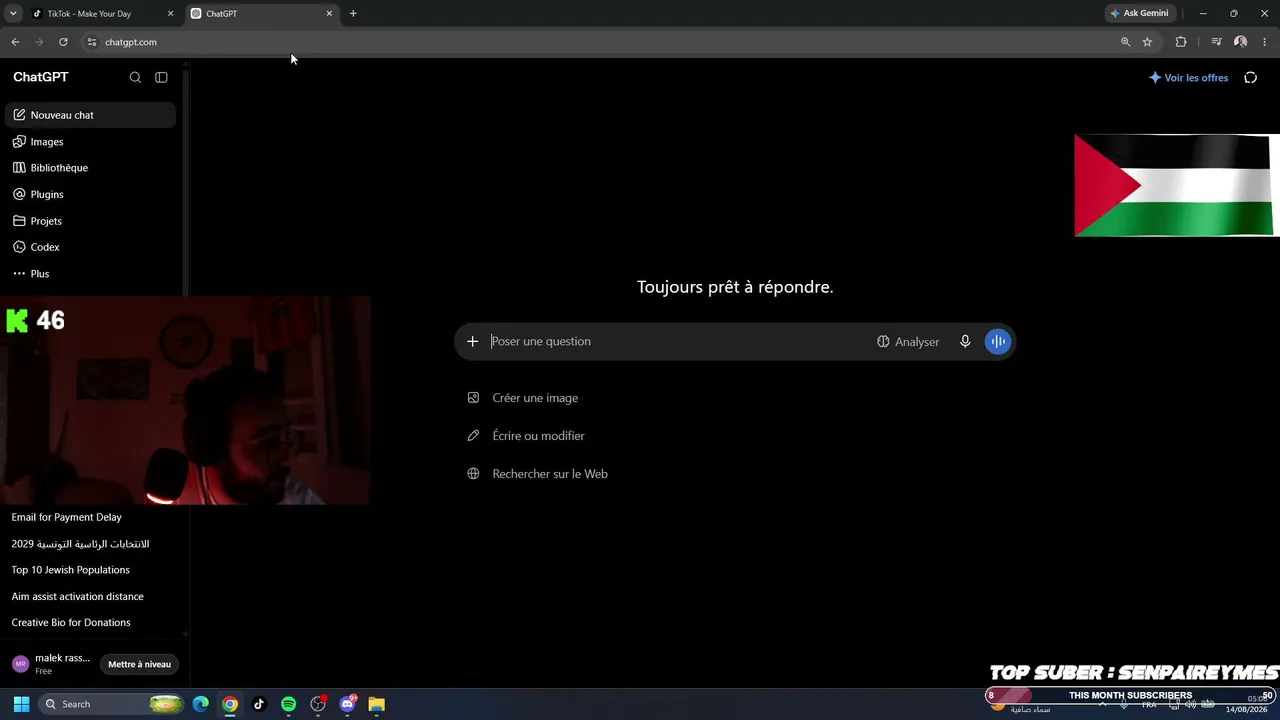
Task: Launch Microsoft Edge from the taskbar
Action: (201, 704)
